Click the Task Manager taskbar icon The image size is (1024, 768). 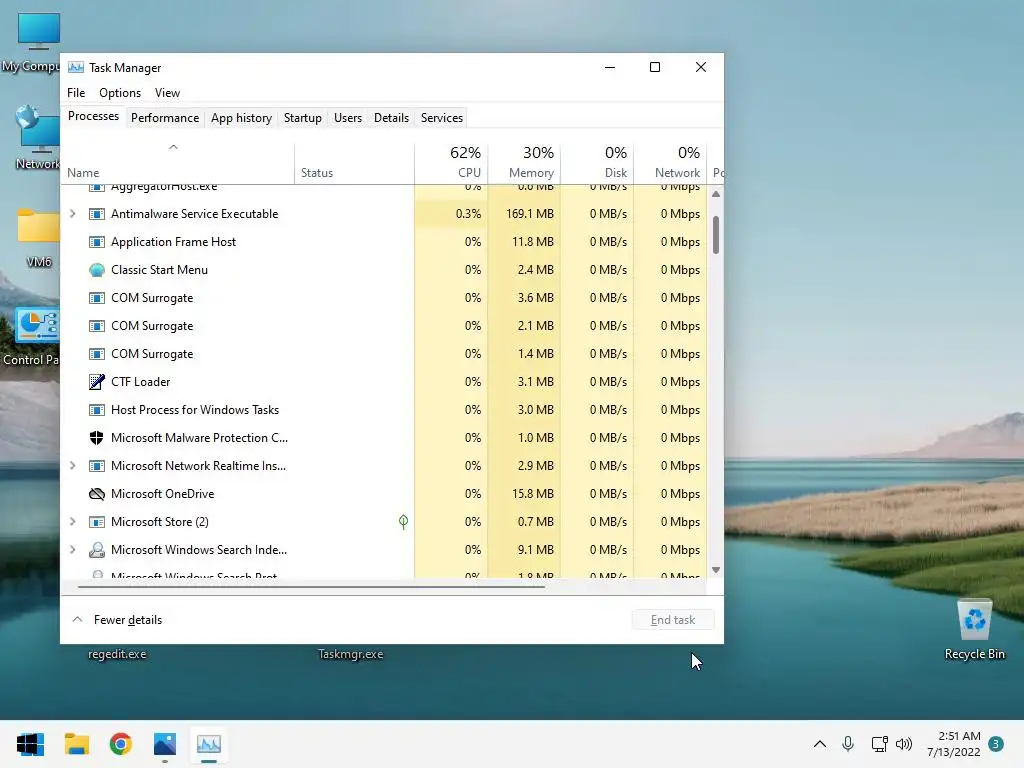pyautogui.click(x=209, y=744)
